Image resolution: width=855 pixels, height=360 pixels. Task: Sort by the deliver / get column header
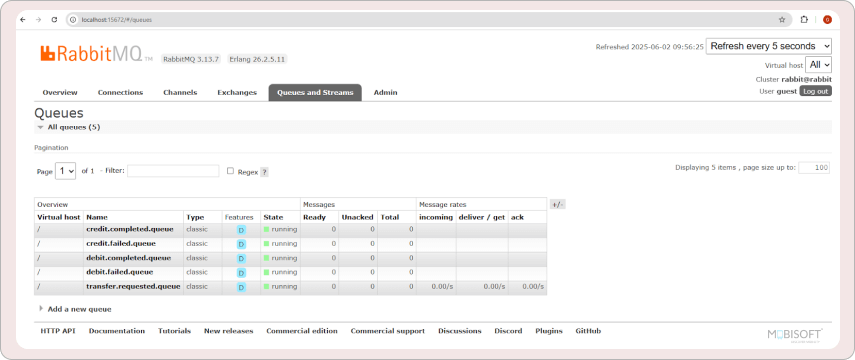pos(482,217)
